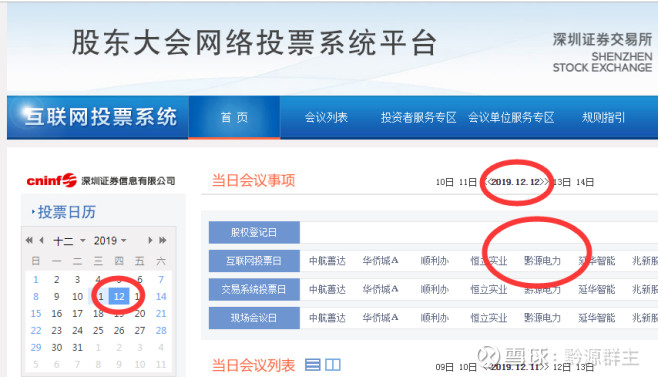Go to next year in voting calendar
Viewport: 659px width, 377px height.
pos(163,240)
